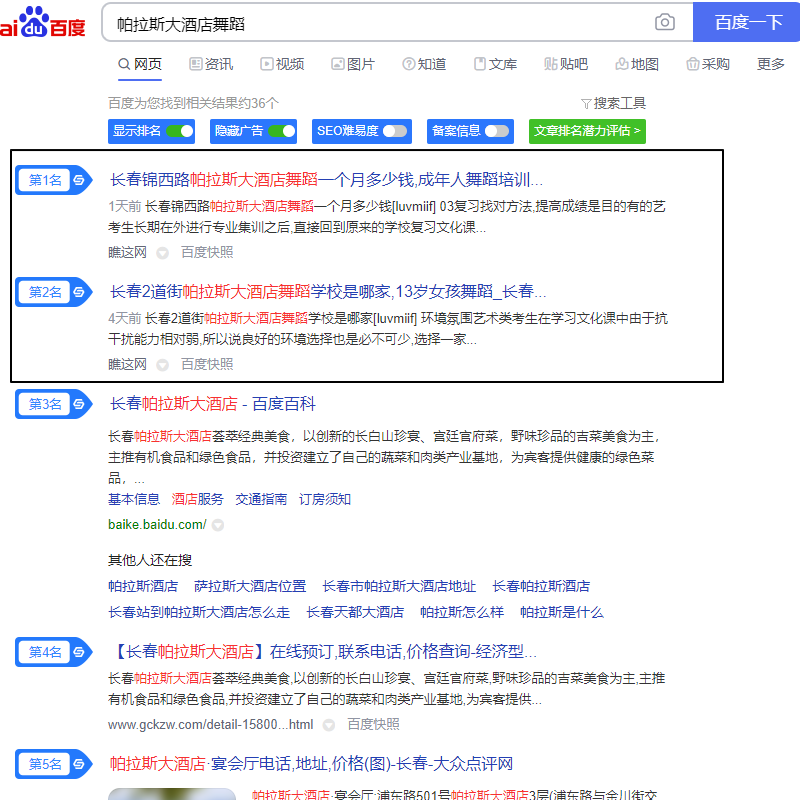
Task: Click the funnel icon beside 搜索工具
Action: pyautogui.click(x=586, y=104)
